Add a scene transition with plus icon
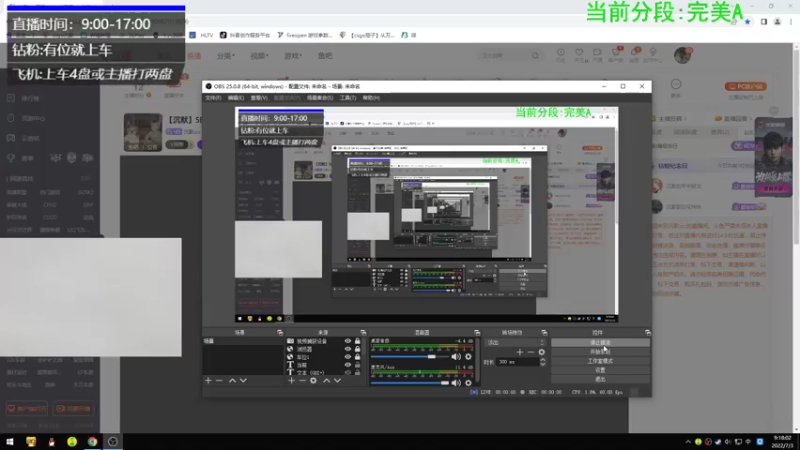 click(519, 352)
